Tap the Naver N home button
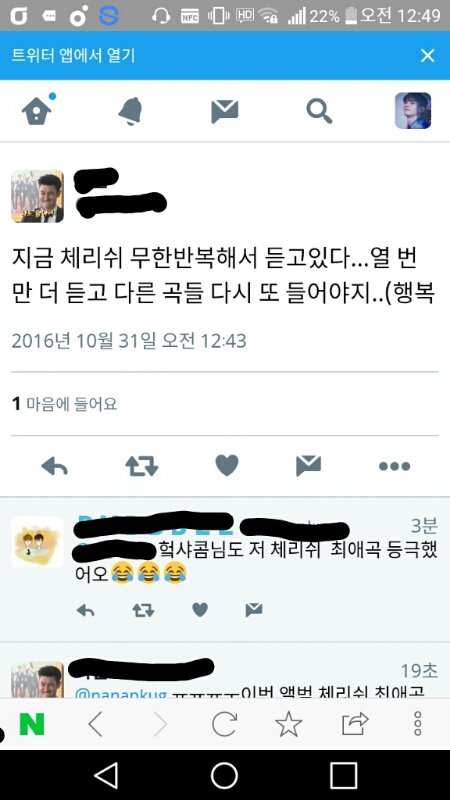This screenshot has height=800, width=450. tap(32, 723)
